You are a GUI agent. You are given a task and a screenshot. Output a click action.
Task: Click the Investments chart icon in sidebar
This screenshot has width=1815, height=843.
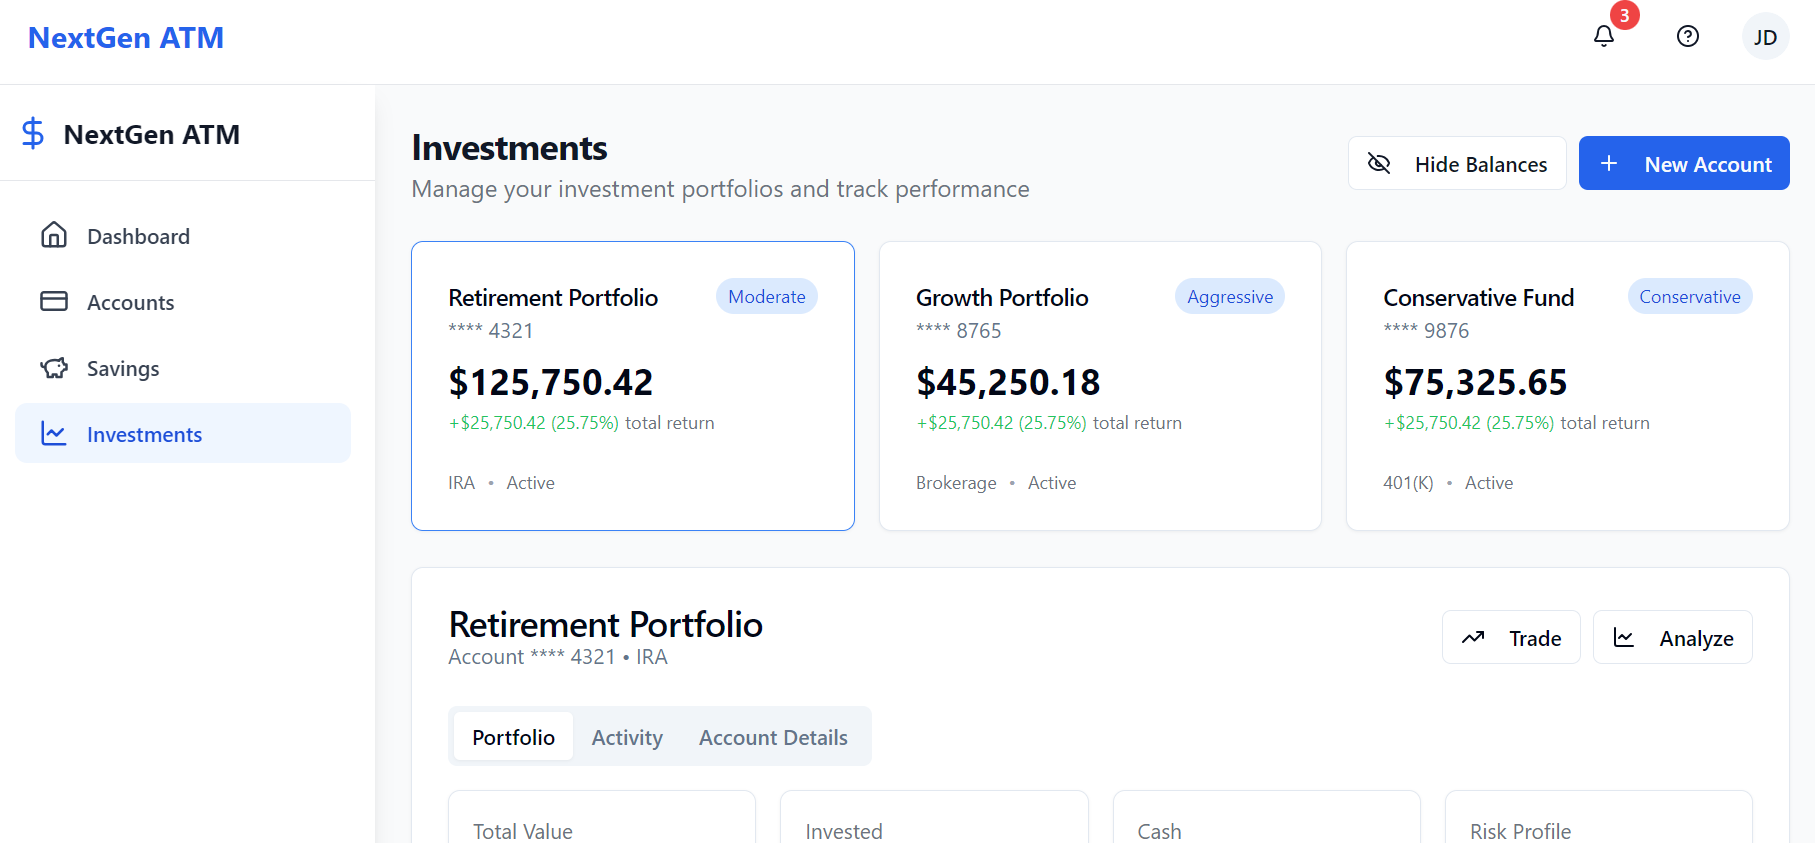click(54, 433)
